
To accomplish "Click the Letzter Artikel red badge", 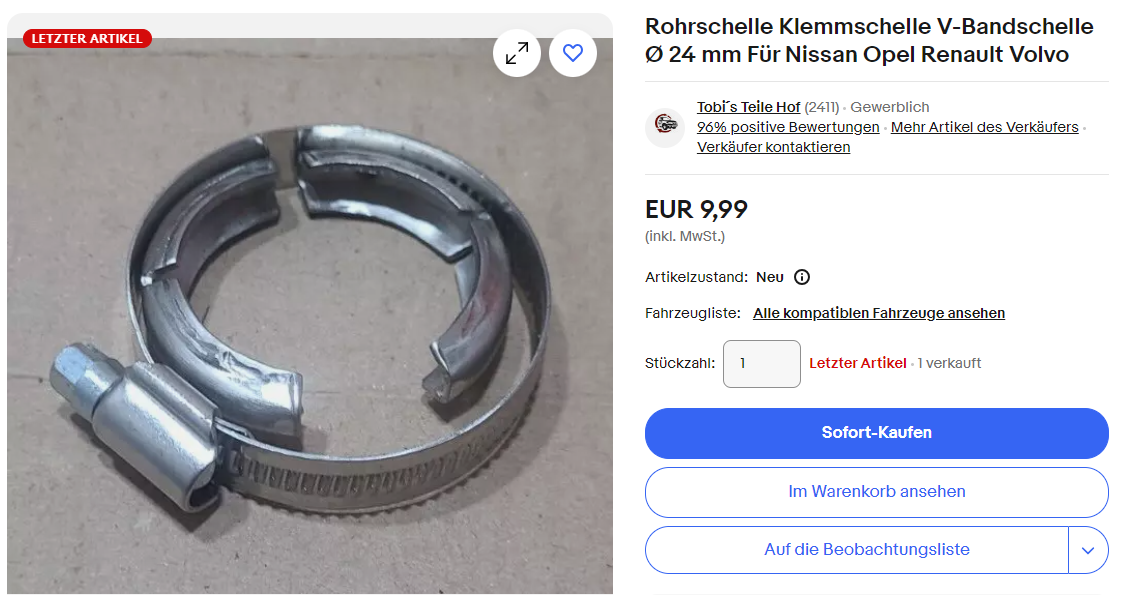I will tap(87, 39).
